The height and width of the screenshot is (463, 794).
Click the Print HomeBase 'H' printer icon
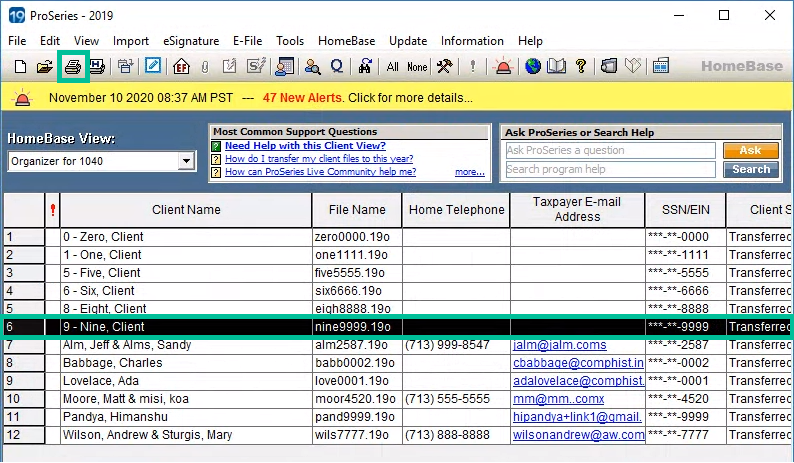point(97,66)
